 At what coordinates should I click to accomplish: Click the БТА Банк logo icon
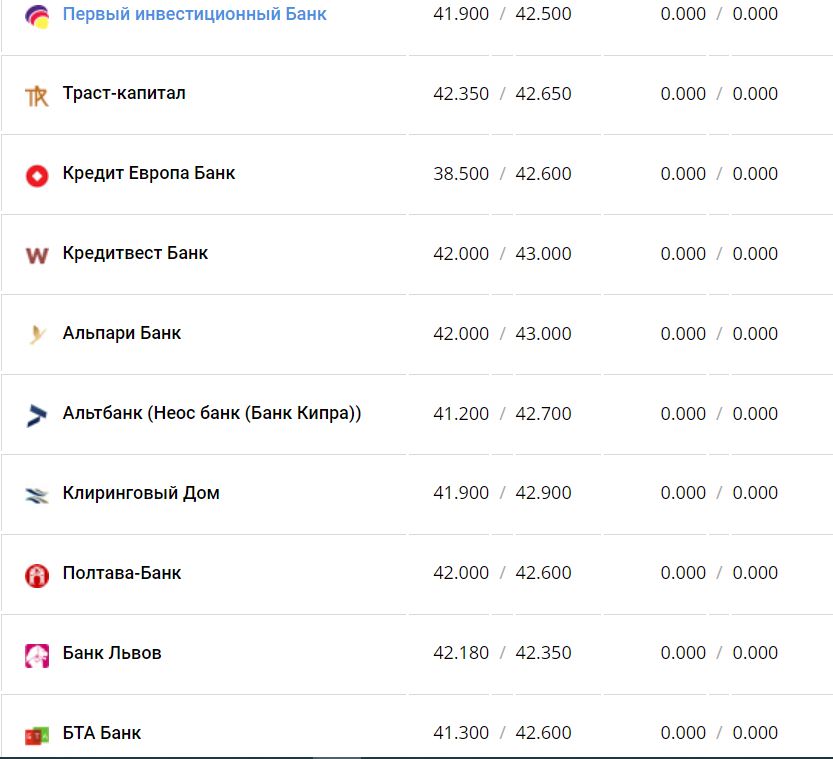point(37,735)
